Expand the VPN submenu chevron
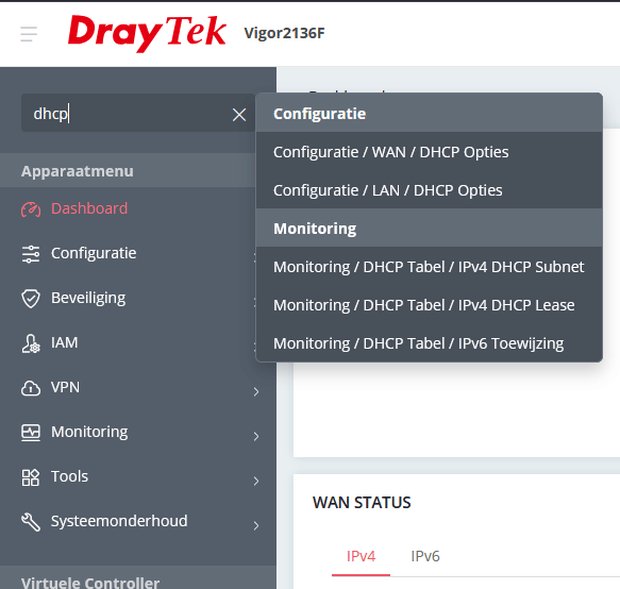 [x=256, y=392]
